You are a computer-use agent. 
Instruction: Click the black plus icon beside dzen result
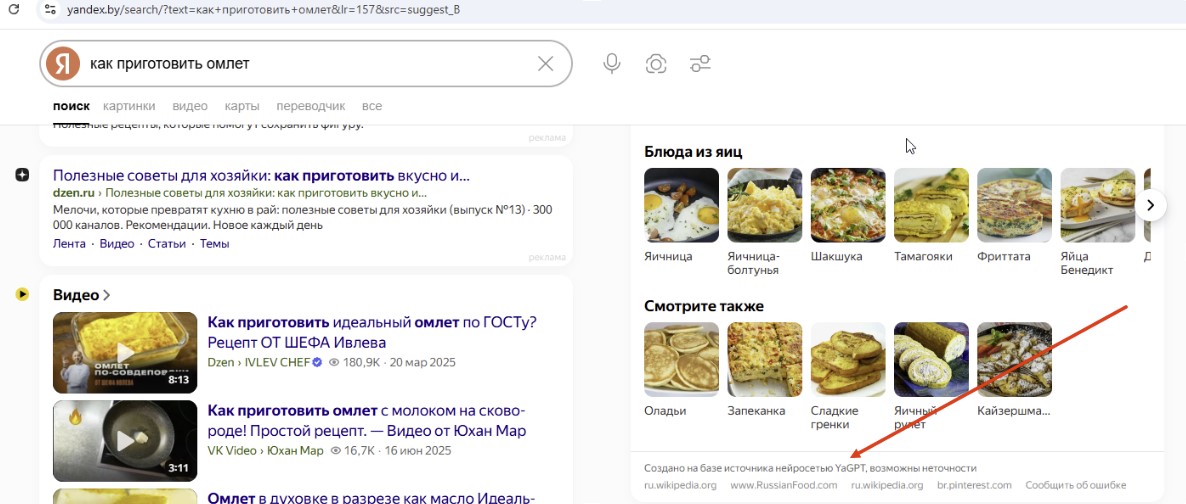point(22,176)
